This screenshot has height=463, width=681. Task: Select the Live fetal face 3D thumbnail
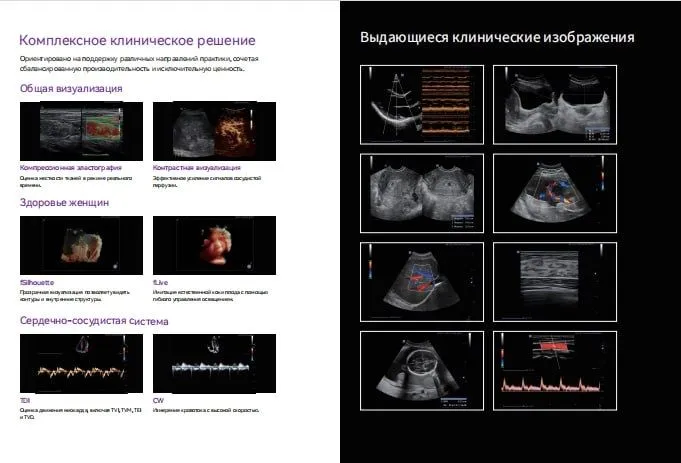click(x=214, y=245)
